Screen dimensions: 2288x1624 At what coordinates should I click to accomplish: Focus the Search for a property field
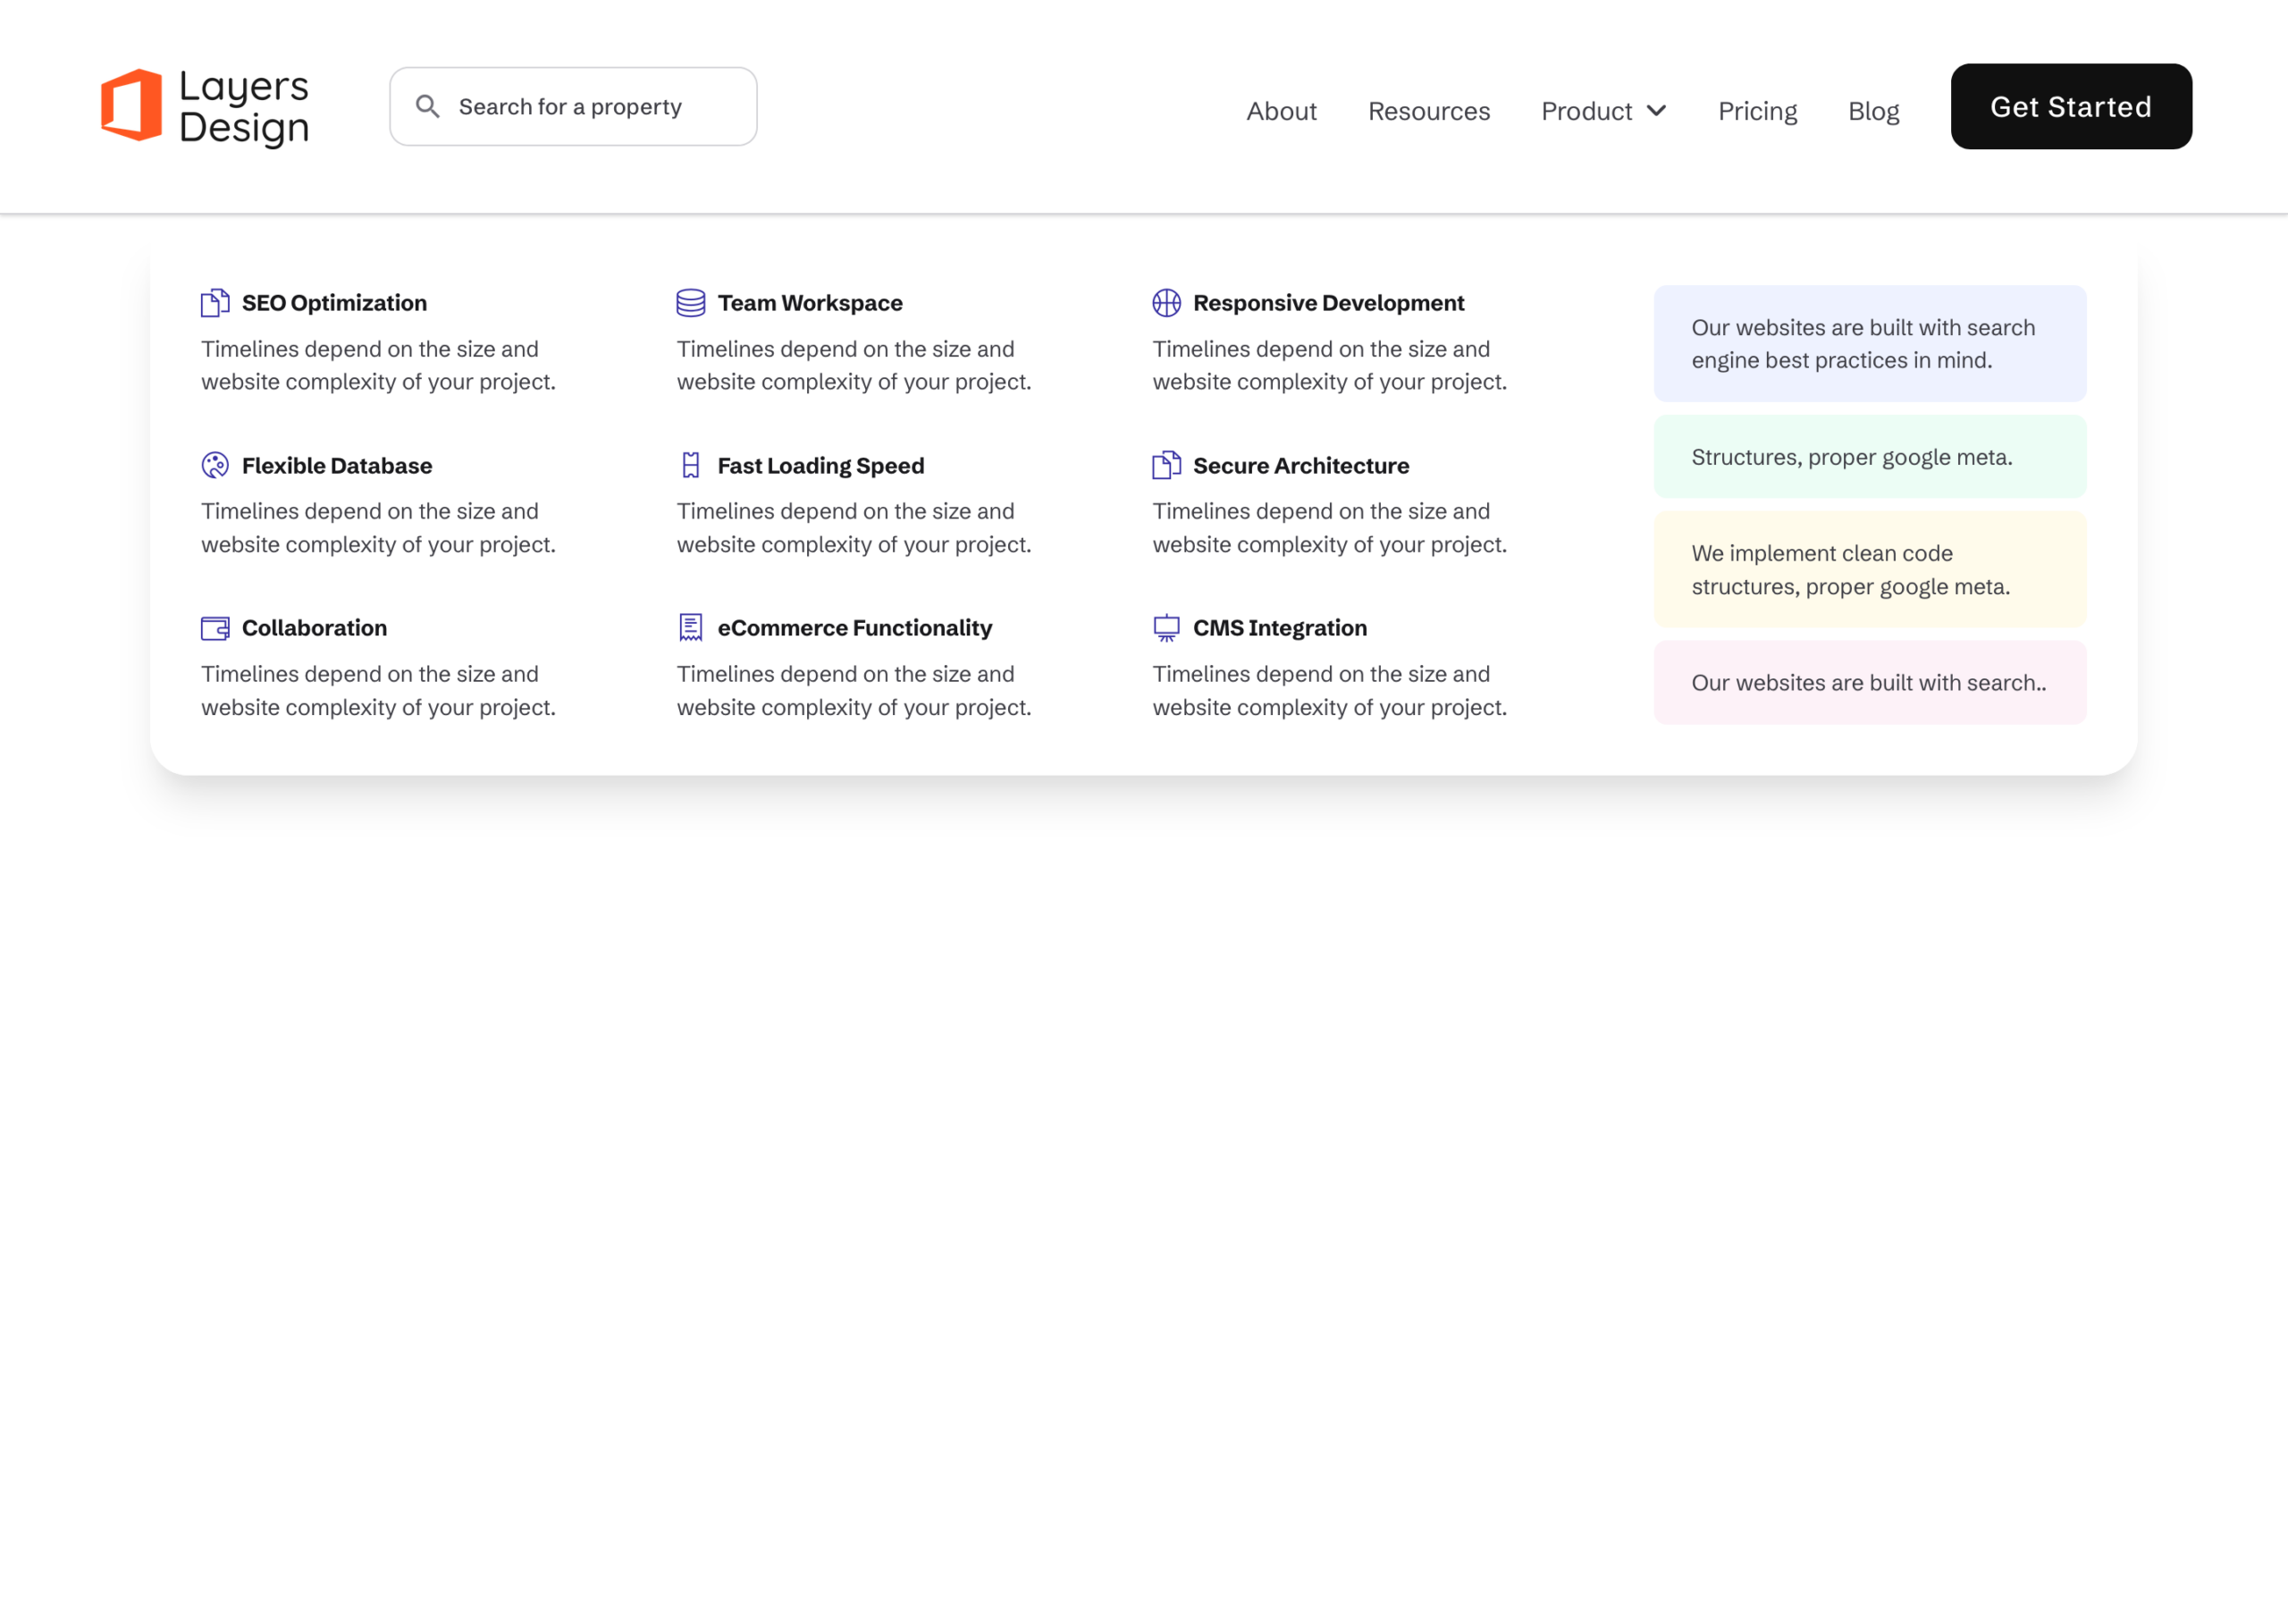(x=573, y=107)
